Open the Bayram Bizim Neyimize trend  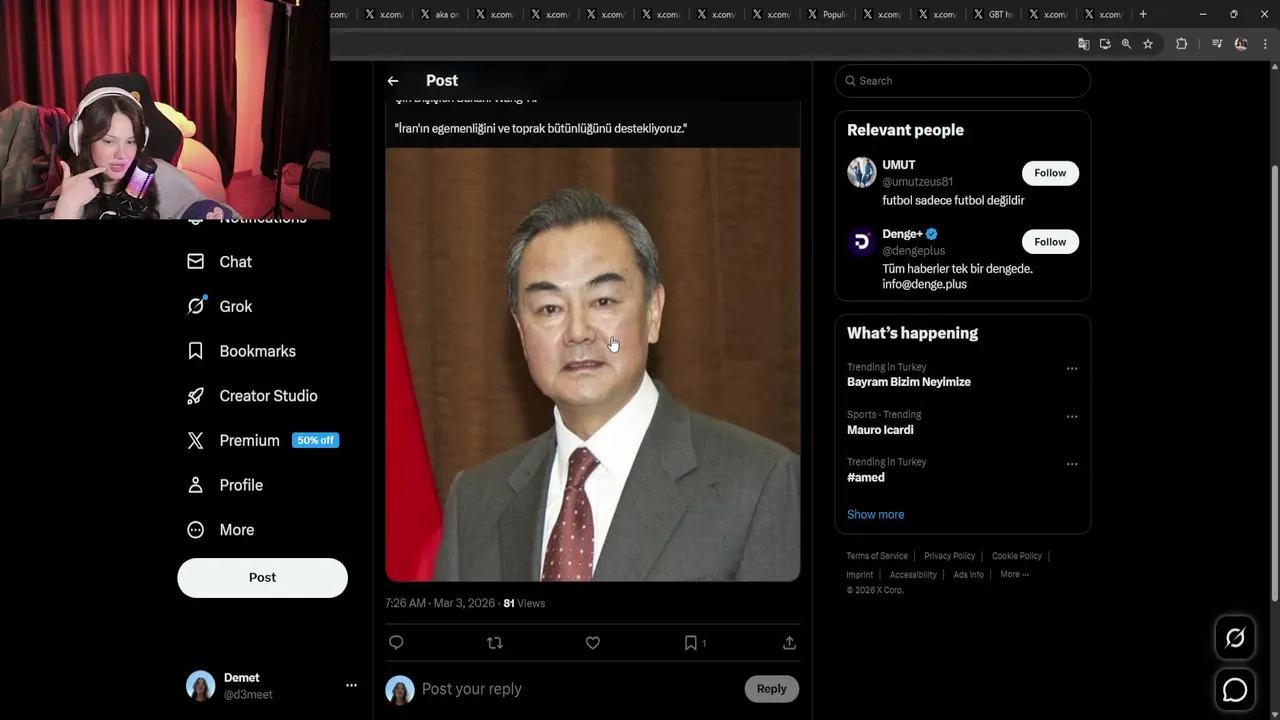point(909,382)
